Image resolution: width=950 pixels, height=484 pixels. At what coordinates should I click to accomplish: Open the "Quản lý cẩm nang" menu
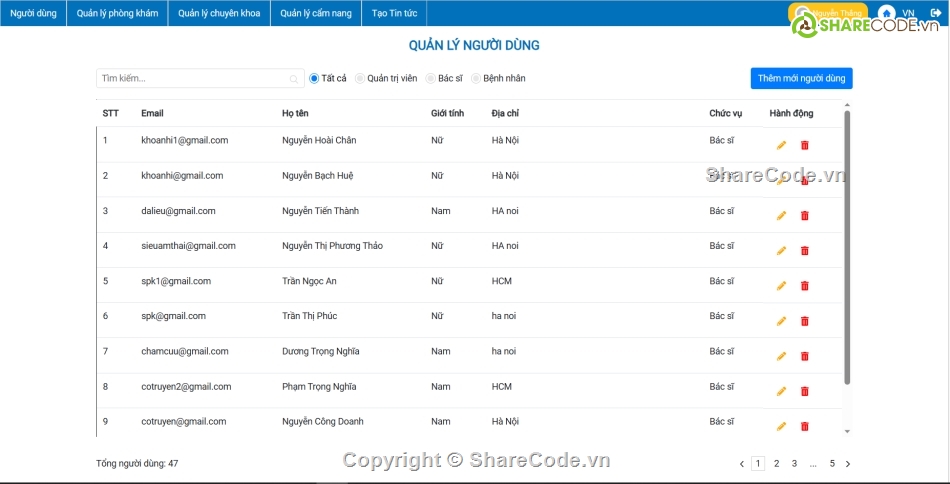(x=315, y=13)
